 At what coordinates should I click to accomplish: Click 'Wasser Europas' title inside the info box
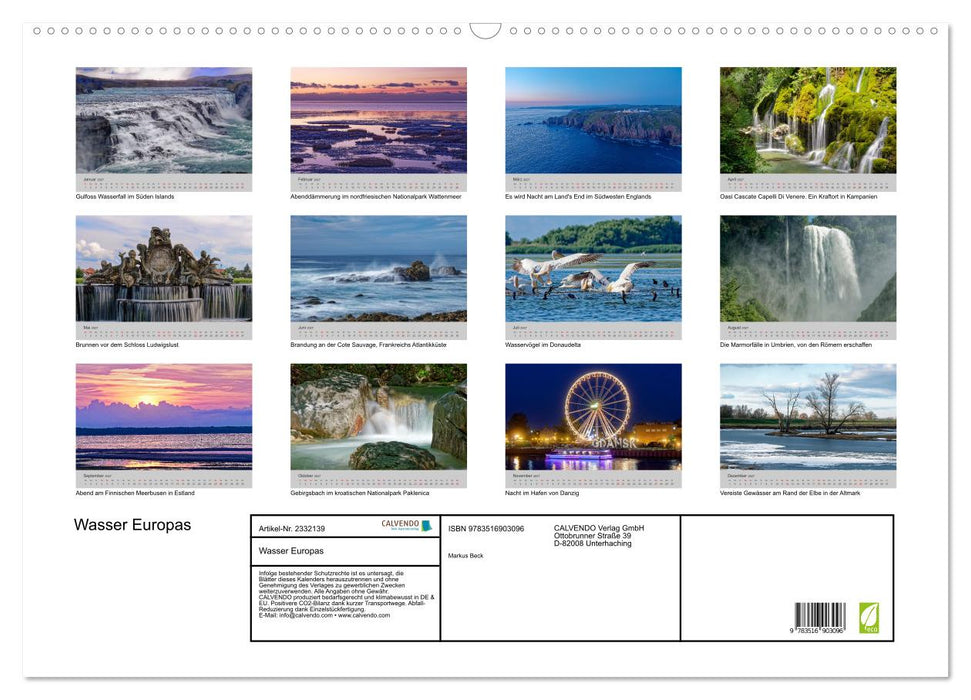(291, 551)
